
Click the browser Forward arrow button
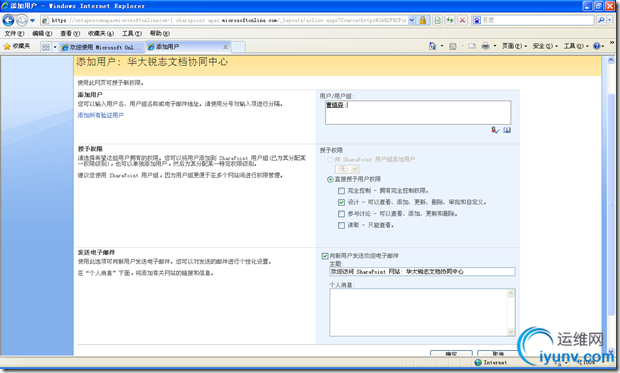(22, 20)
